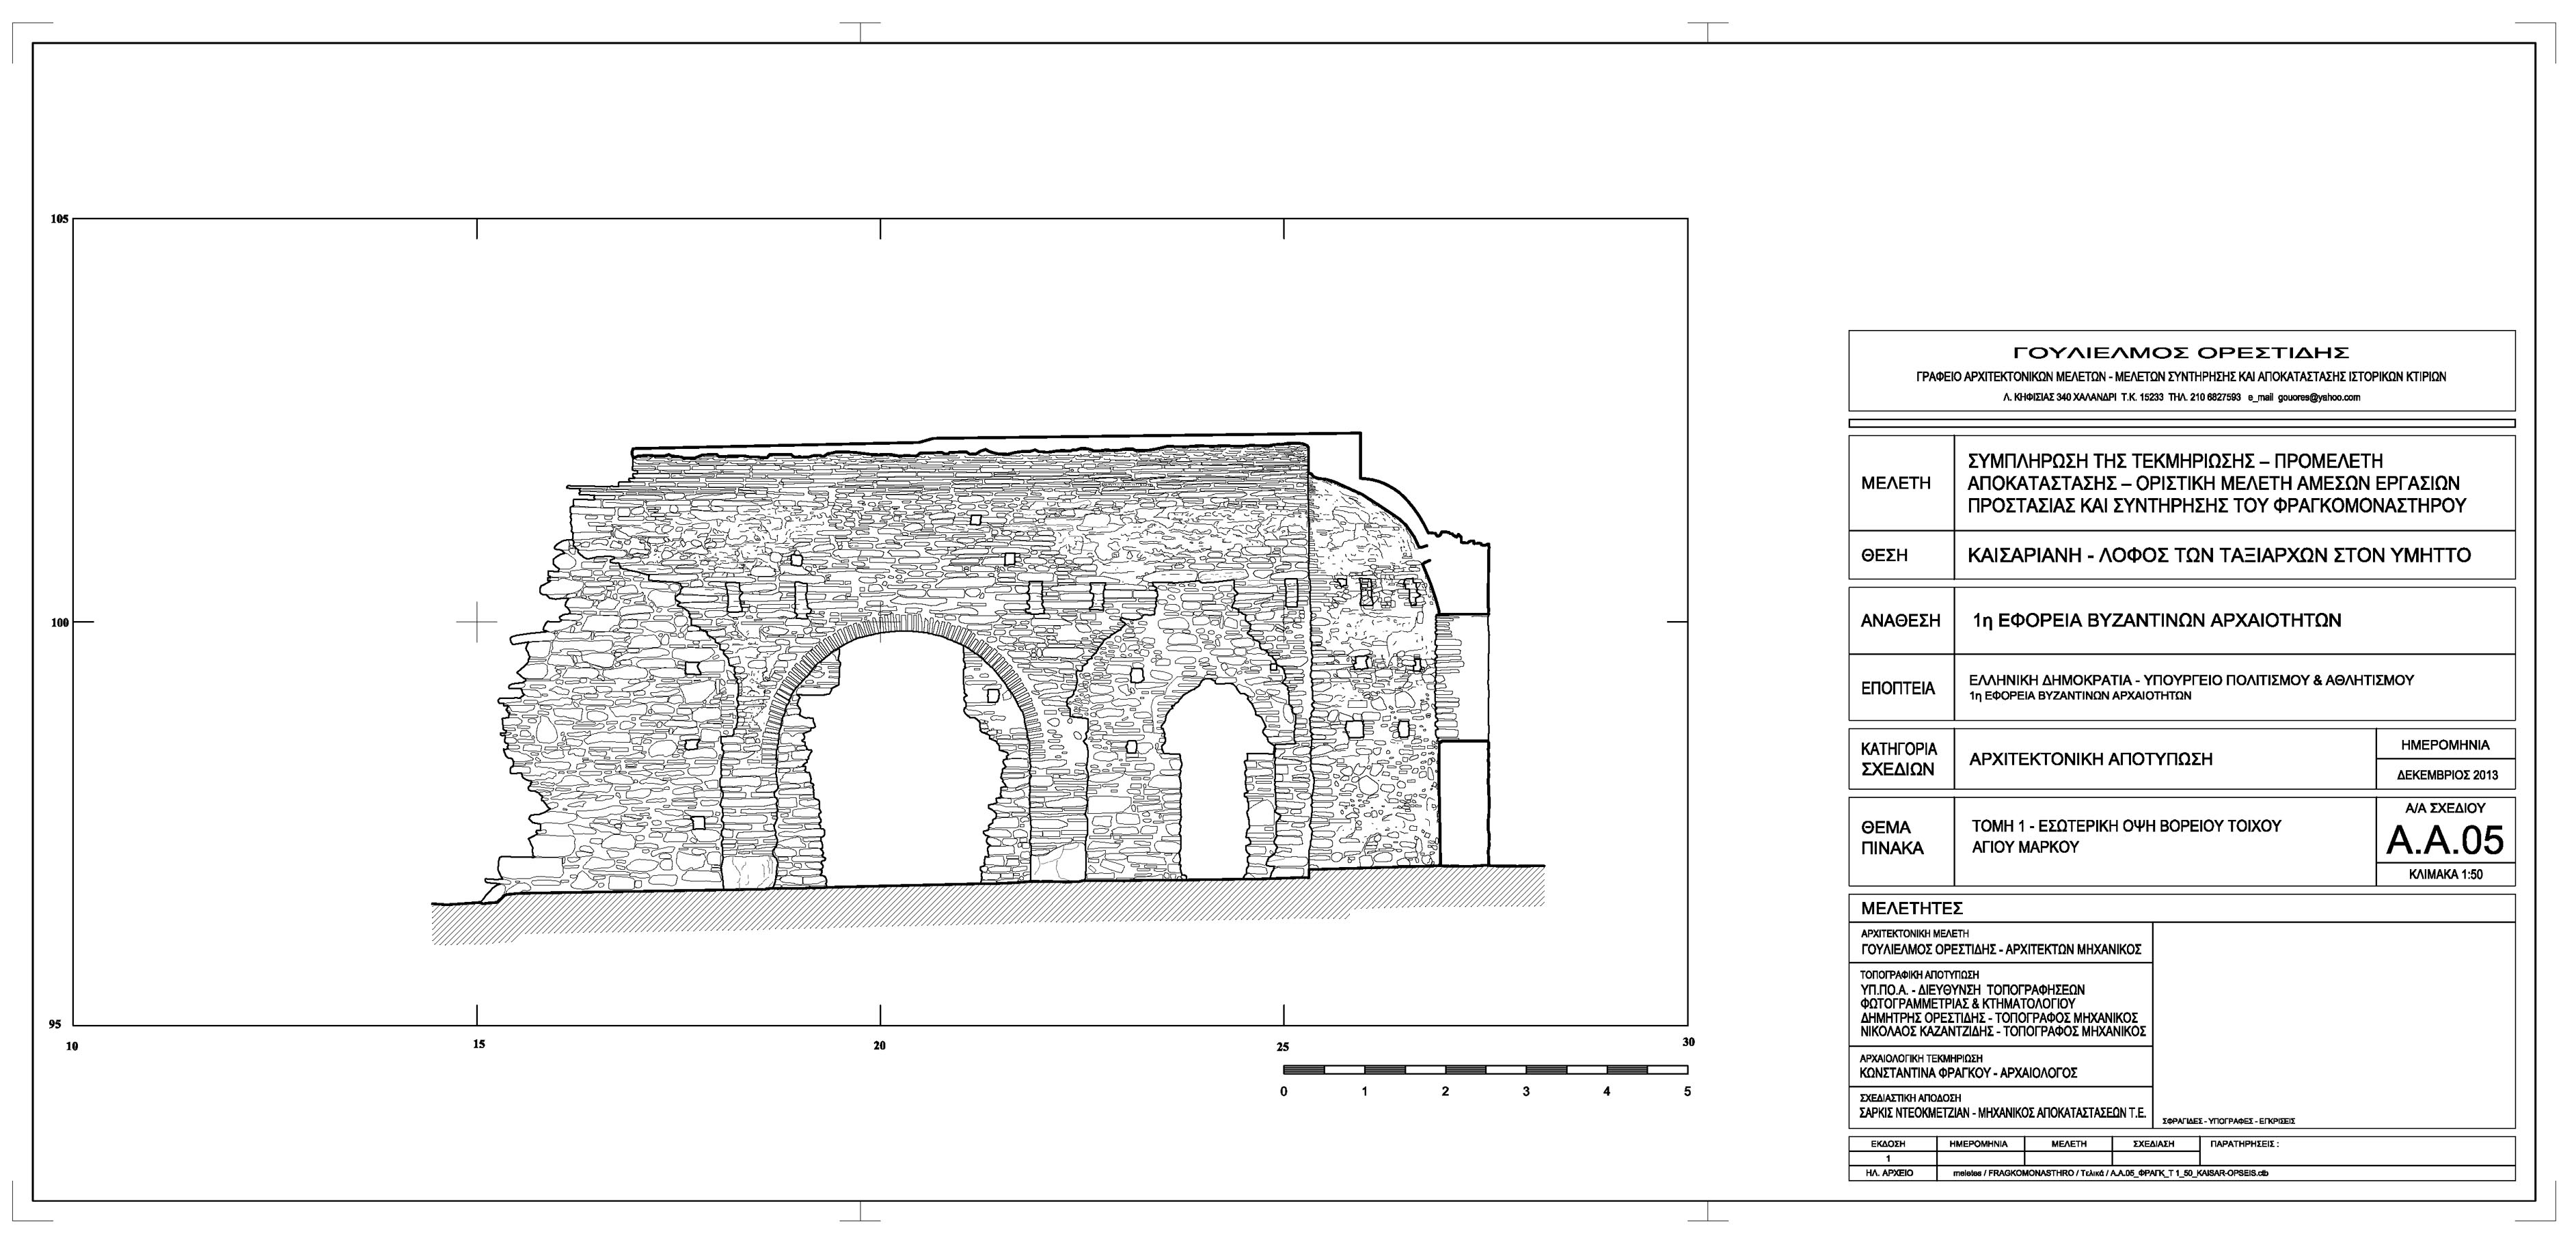
Task: Click the ΑΡΧΙΤΕΚΤΟΝΙΚΗ ΑΠΟΤΥΠΩΣΗ category text
Action: click(x=2090, y=759)
